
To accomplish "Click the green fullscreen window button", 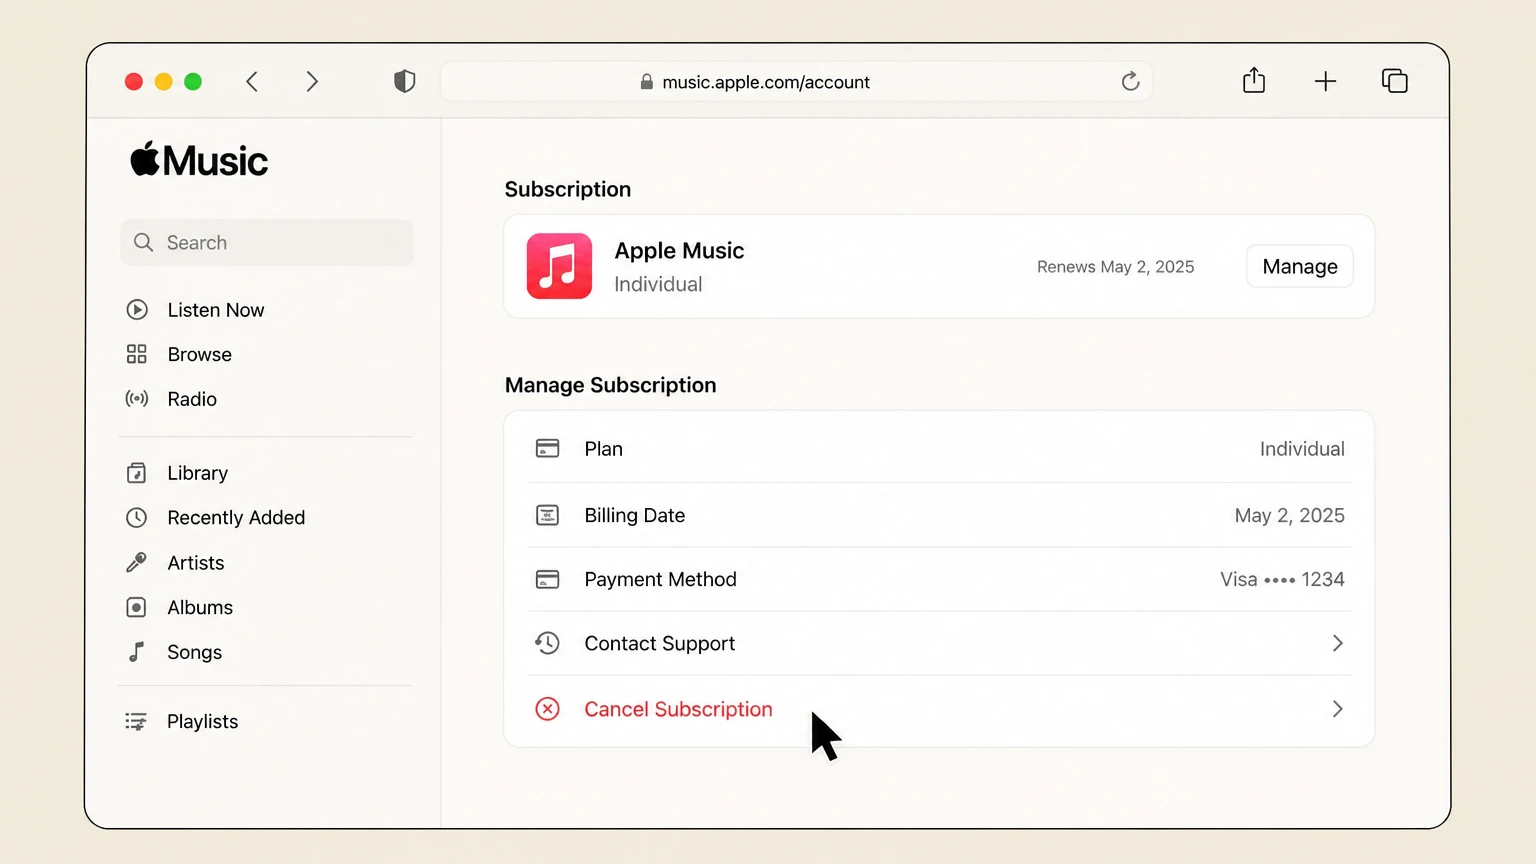I will click(193, 81).
